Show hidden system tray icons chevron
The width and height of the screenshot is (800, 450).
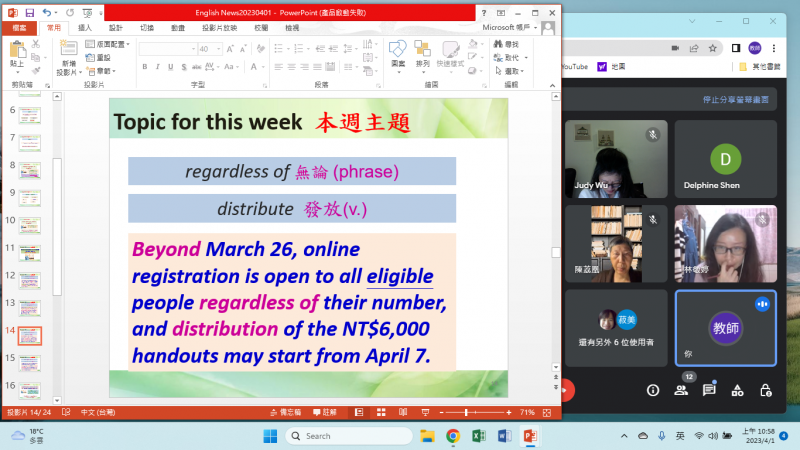coord(624,436)
